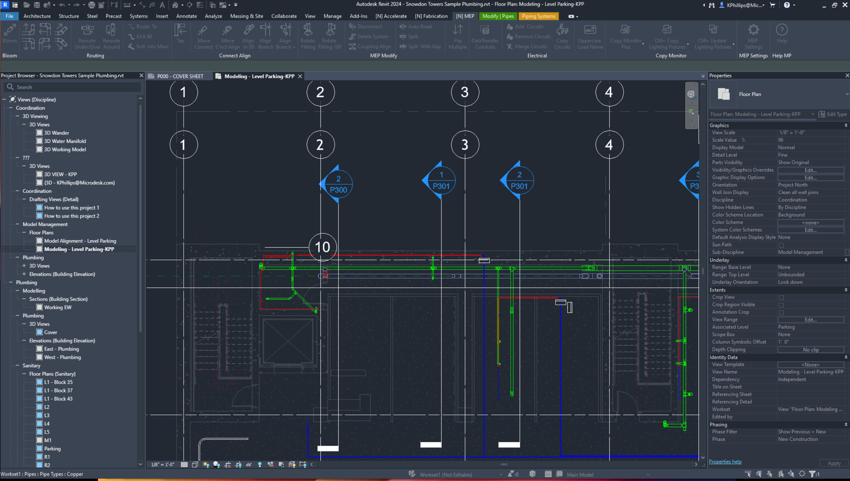Switch to the Annotate ribbon tab
Screen dimensions: 850x481
186,16
